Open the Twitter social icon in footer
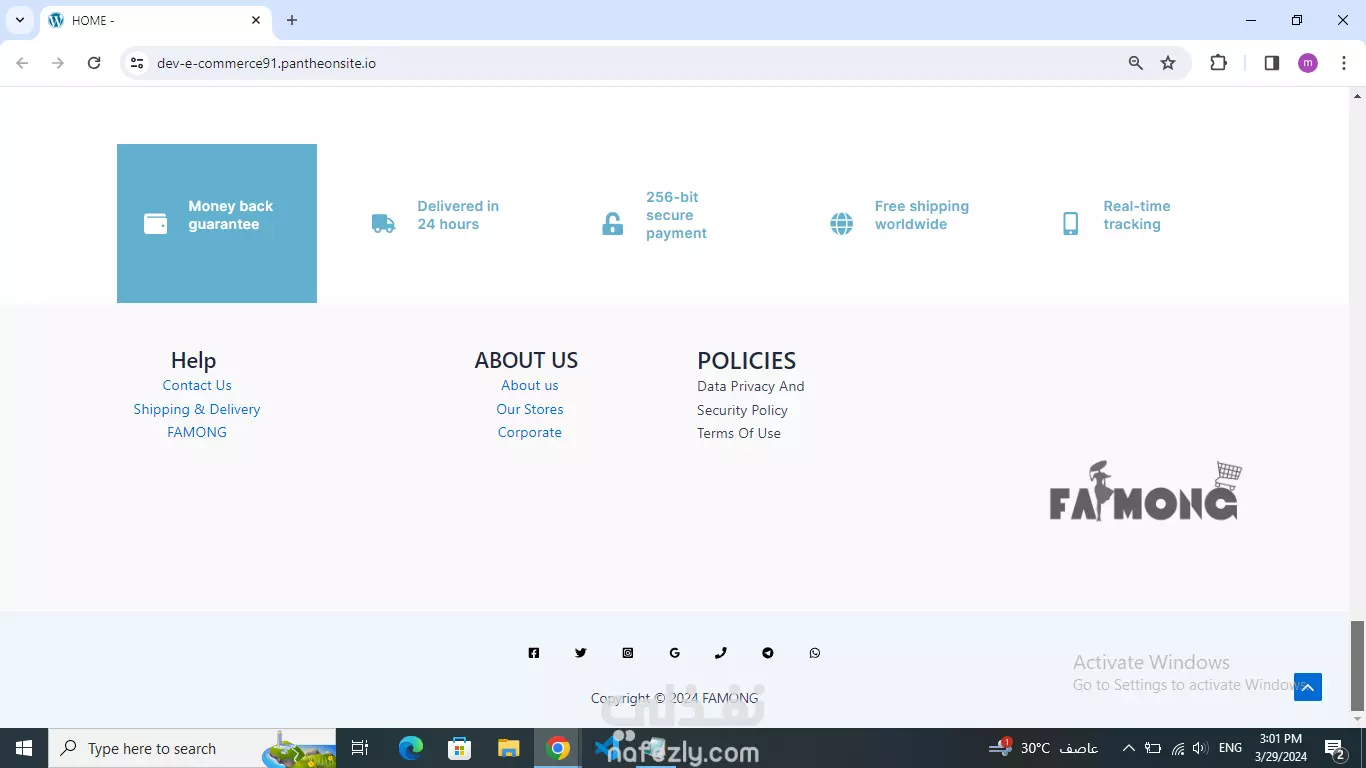This screenshot has width=1366, height=768. (x=581, y=653)
